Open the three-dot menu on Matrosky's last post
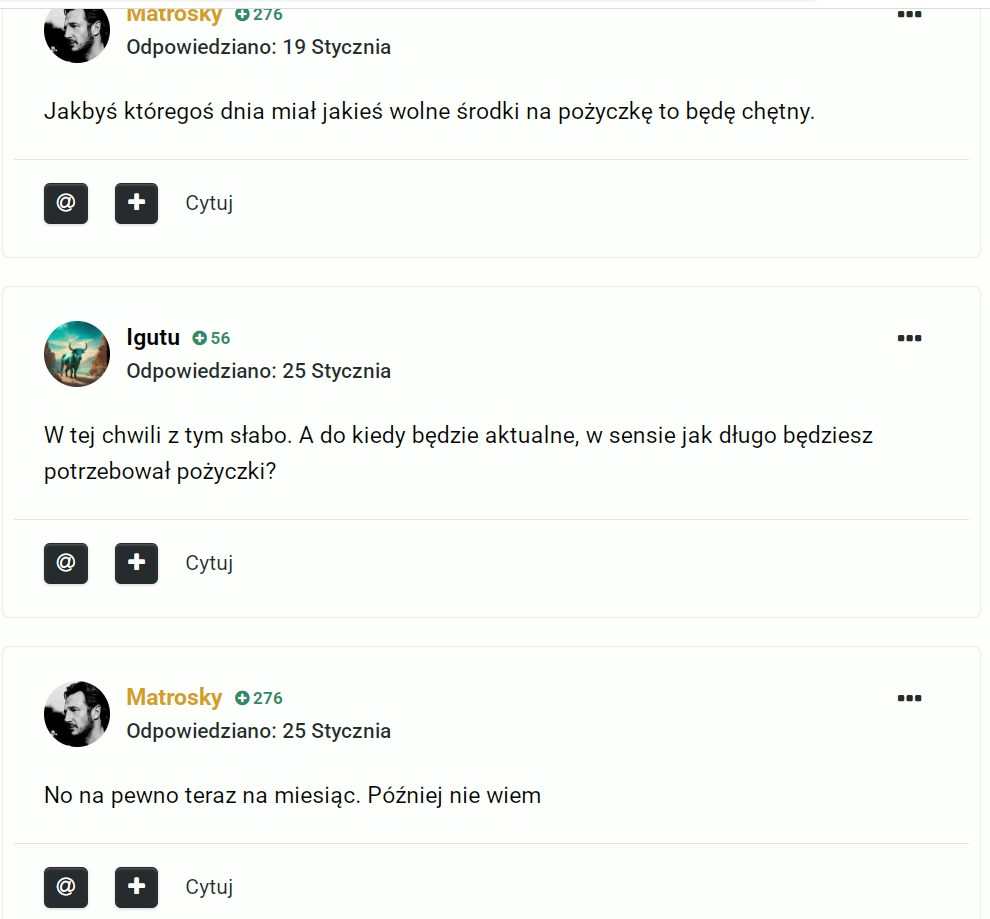The width and height of the screenshot is (990, 919). tap(909, 698)
